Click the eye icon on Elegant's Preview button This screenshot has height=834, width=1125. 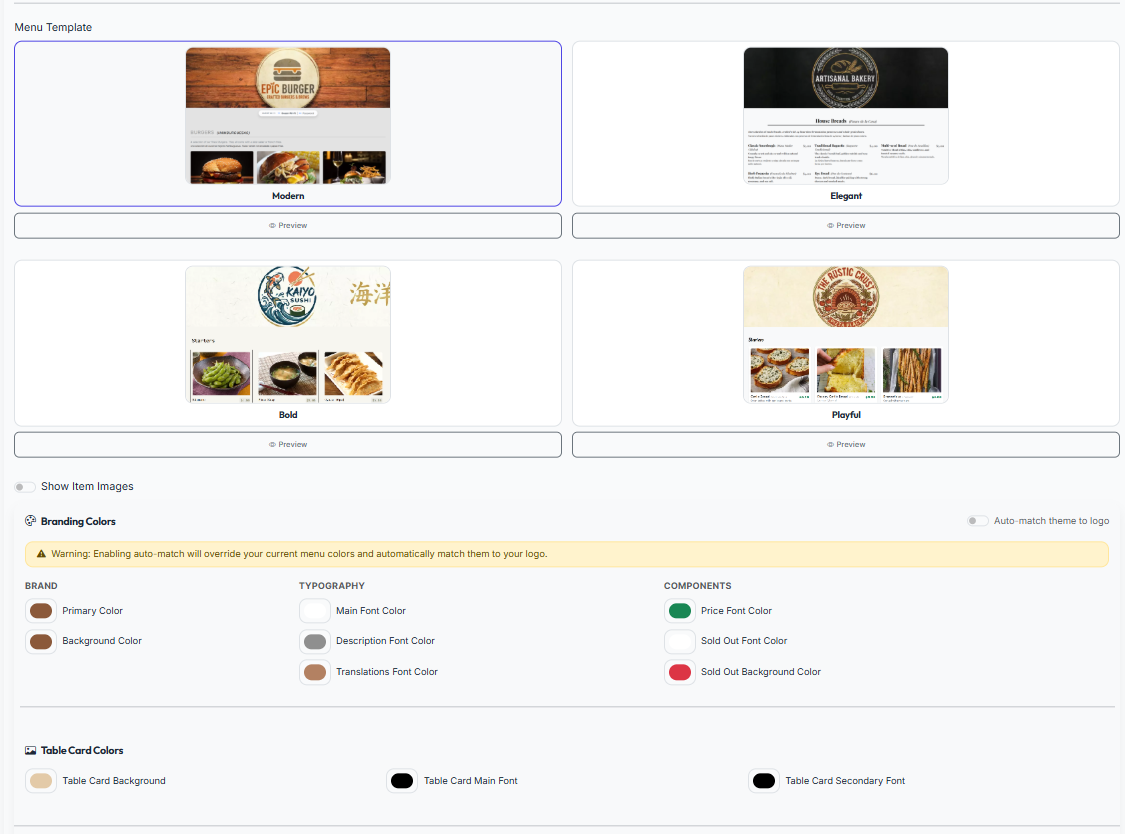coord(830,225)
